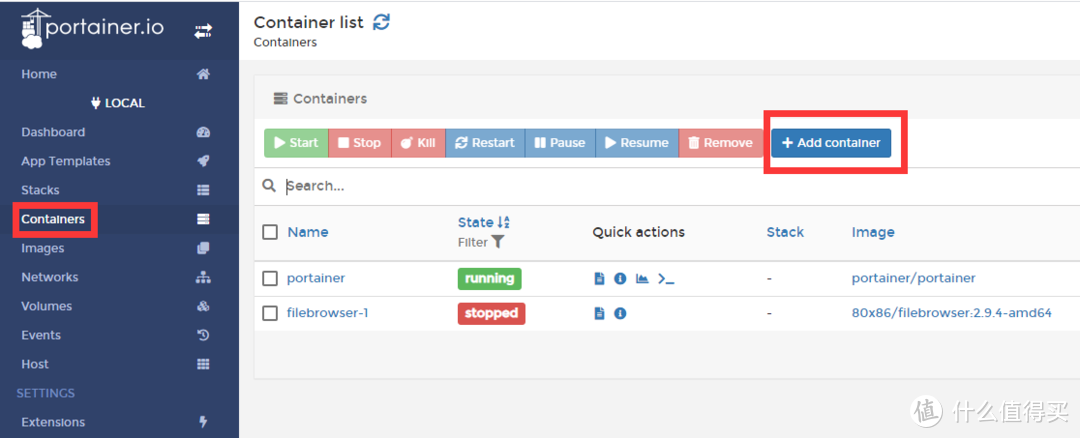
Task: Click the search magnifier icon
Action: (x=269, y=186)
